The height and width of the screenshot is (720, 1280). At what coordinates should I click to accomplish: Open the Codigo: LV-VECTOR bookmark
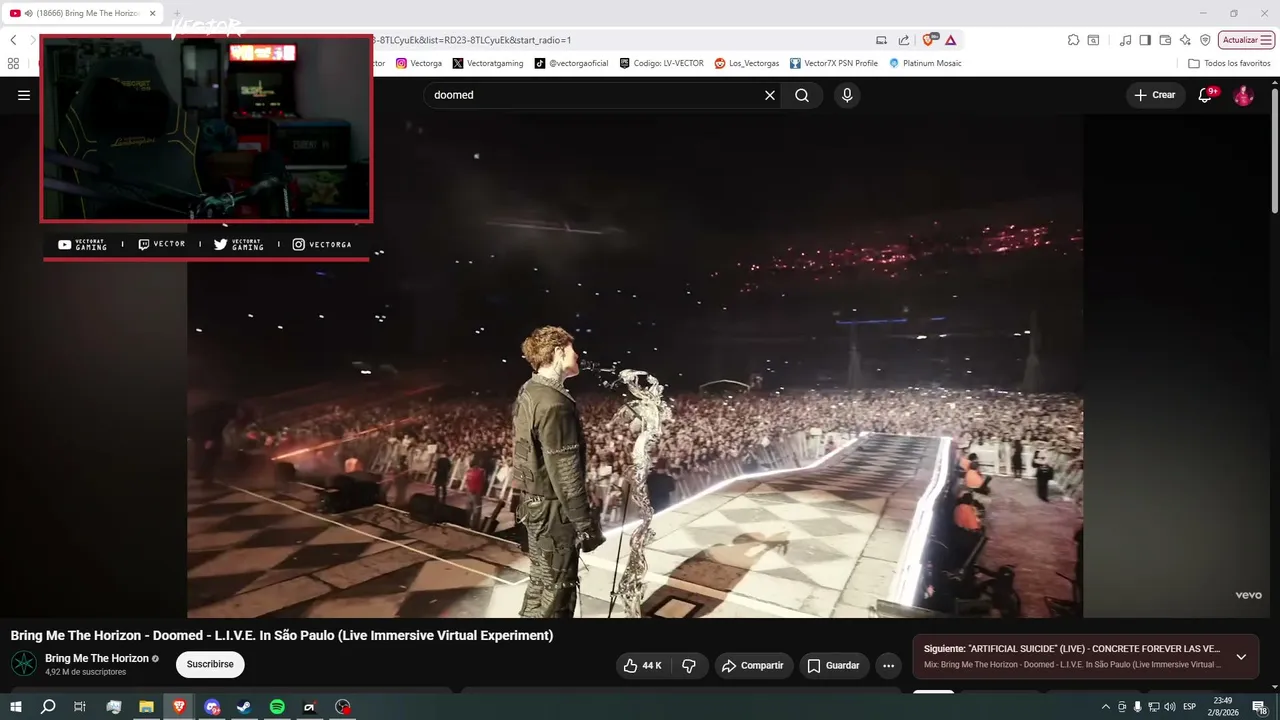click(661, 63)
